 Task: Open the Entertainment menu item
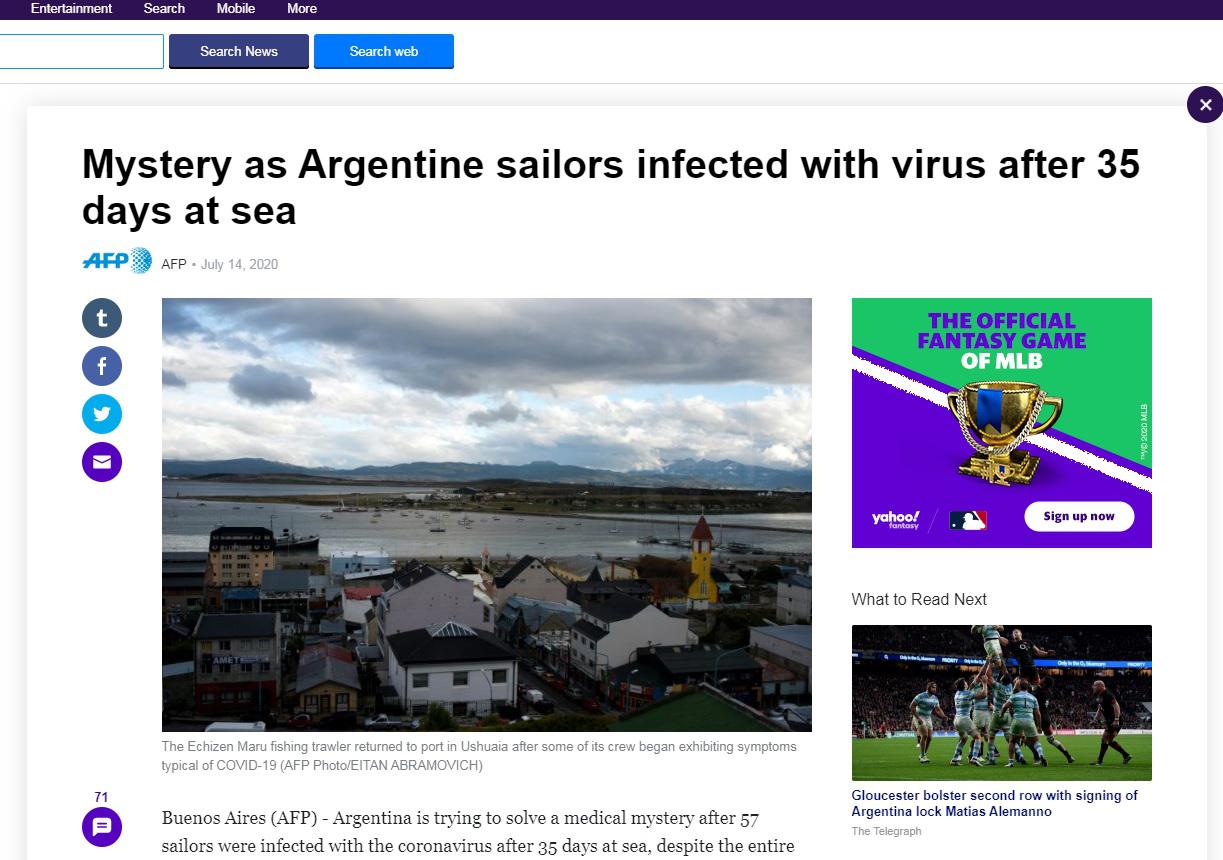pyautogui.click(x=71, y=8)
